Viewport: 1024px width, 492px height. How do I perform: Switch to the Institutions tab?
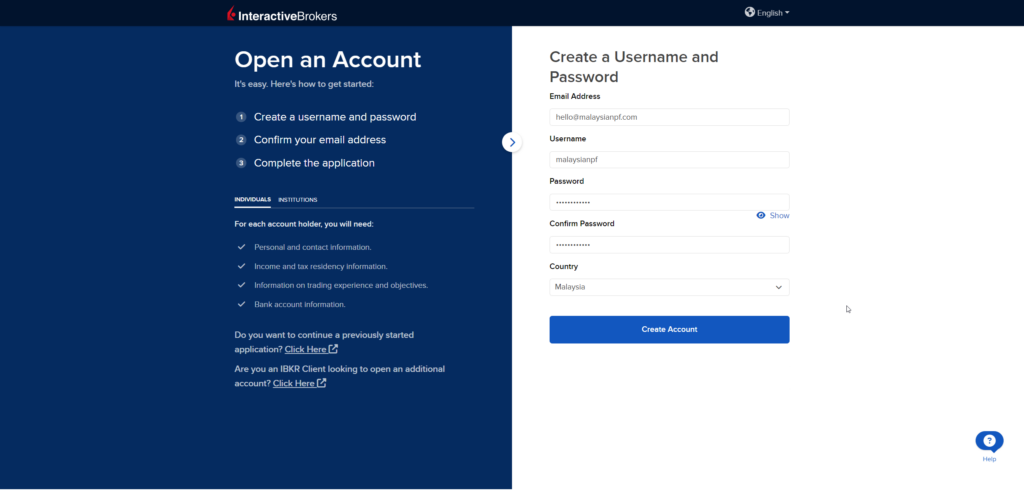[x=298, y=200]
